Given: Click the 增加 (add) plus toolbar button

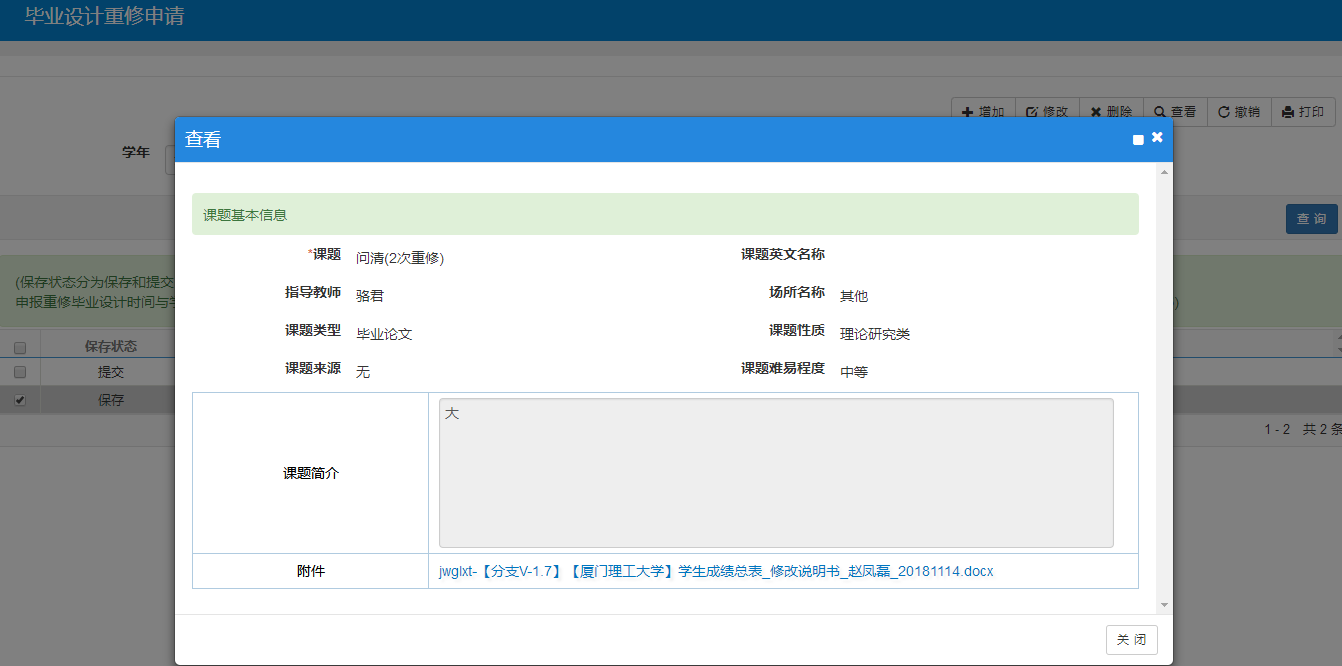Looking at the screenshot, I should click(983, 112).
